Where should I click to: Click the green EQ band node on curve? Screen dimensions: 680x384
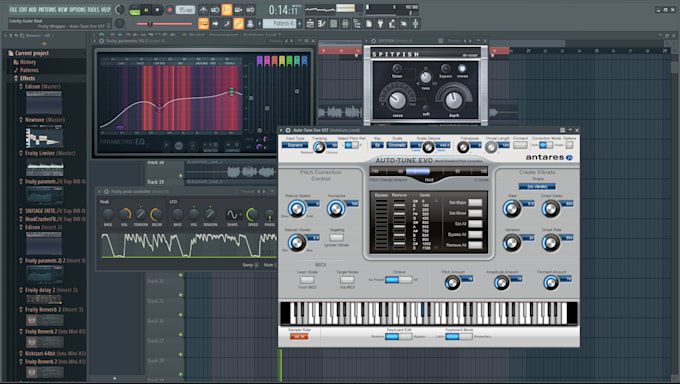coord(232,92)
